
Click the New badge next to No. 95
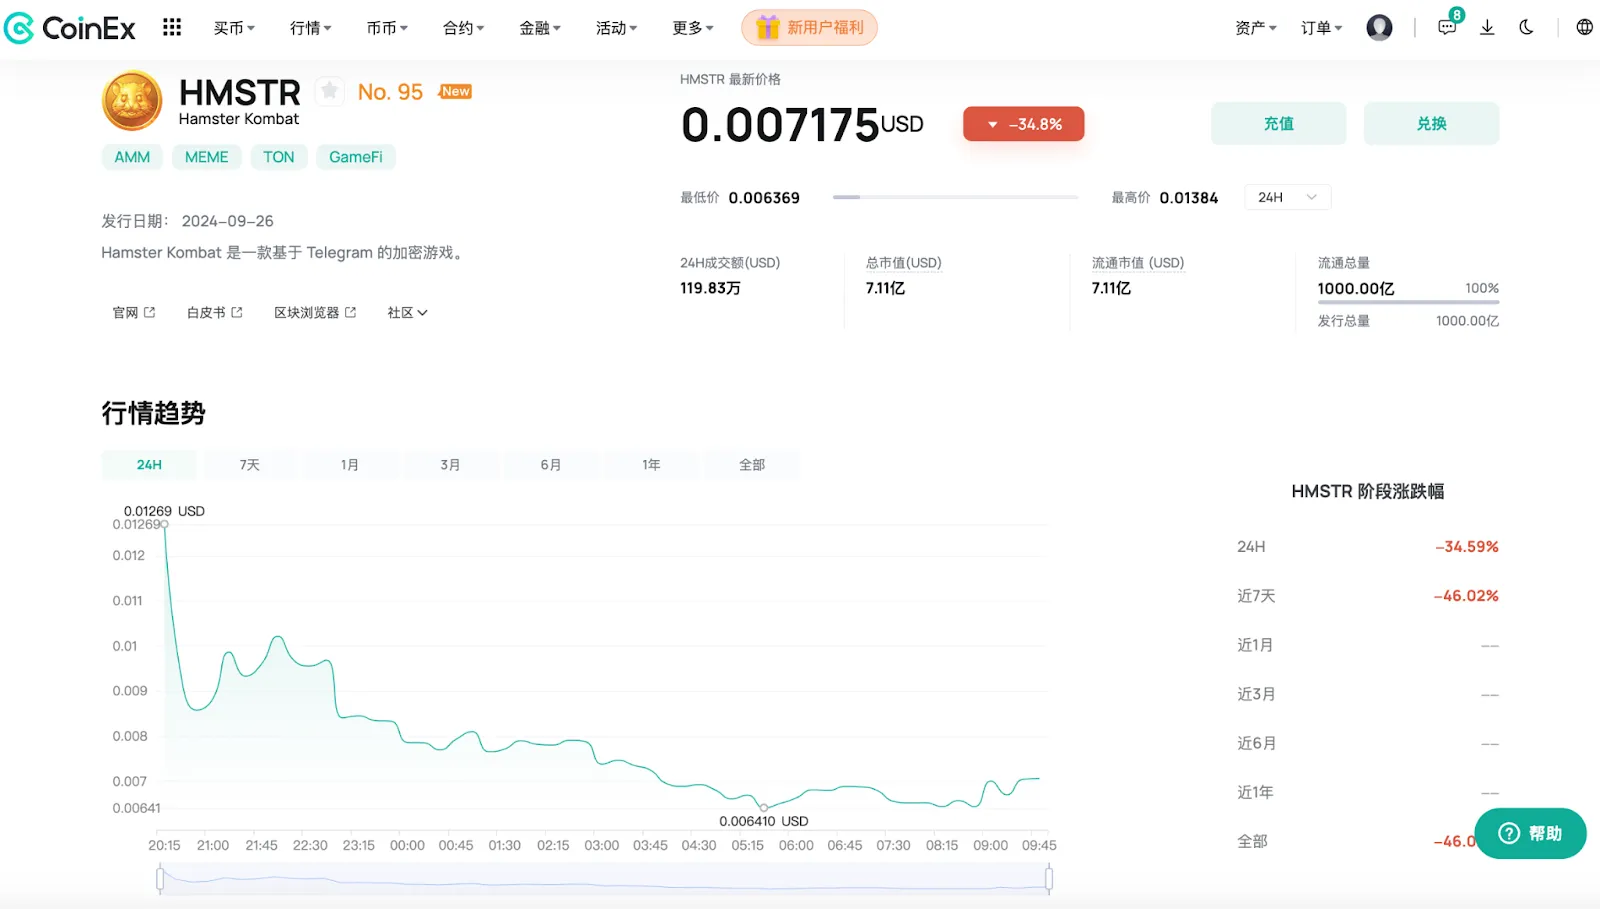pos(455,91)
